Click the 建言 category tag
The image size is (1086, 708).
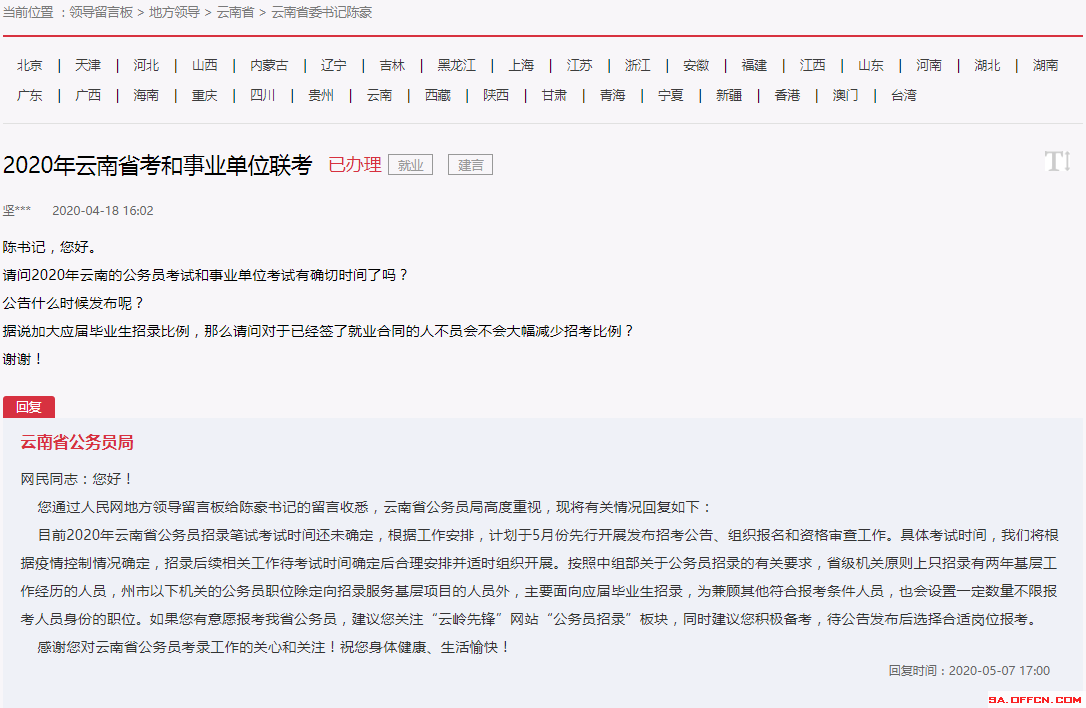point(470,165)
